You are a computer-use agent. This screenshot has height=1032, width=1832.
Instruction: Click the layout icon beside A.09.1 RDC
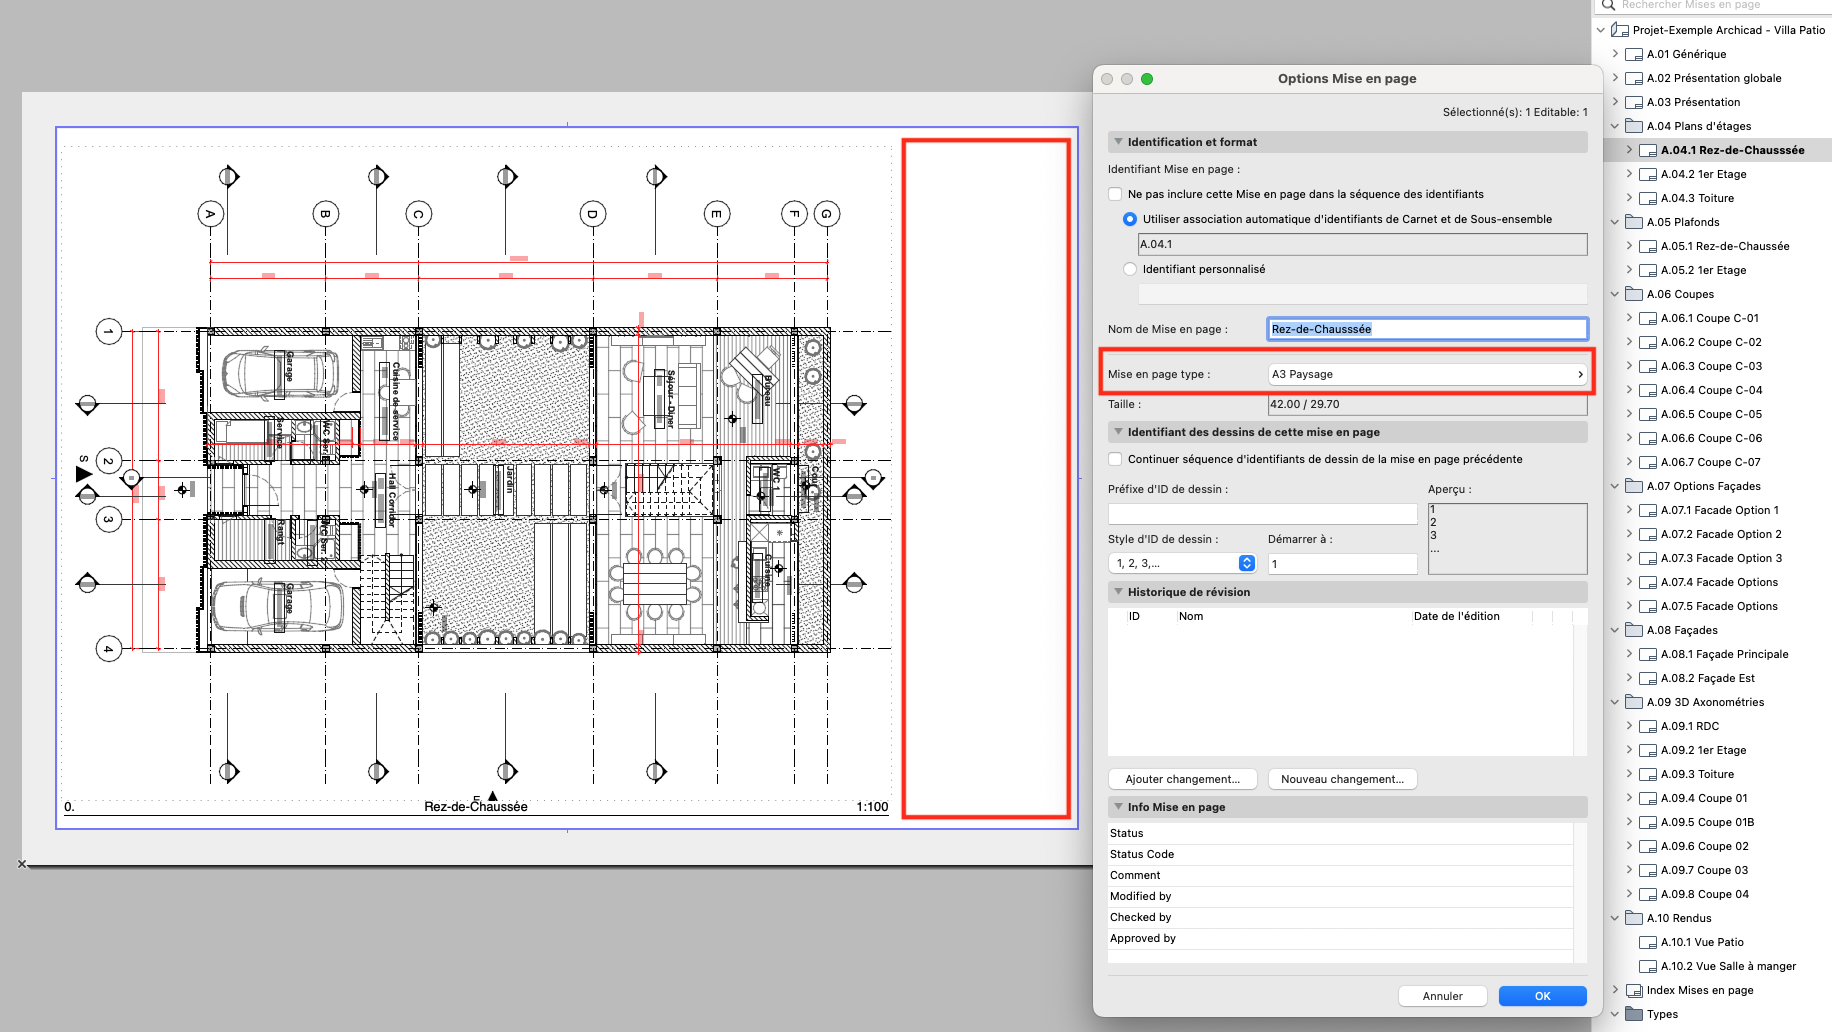[1648, 726]
